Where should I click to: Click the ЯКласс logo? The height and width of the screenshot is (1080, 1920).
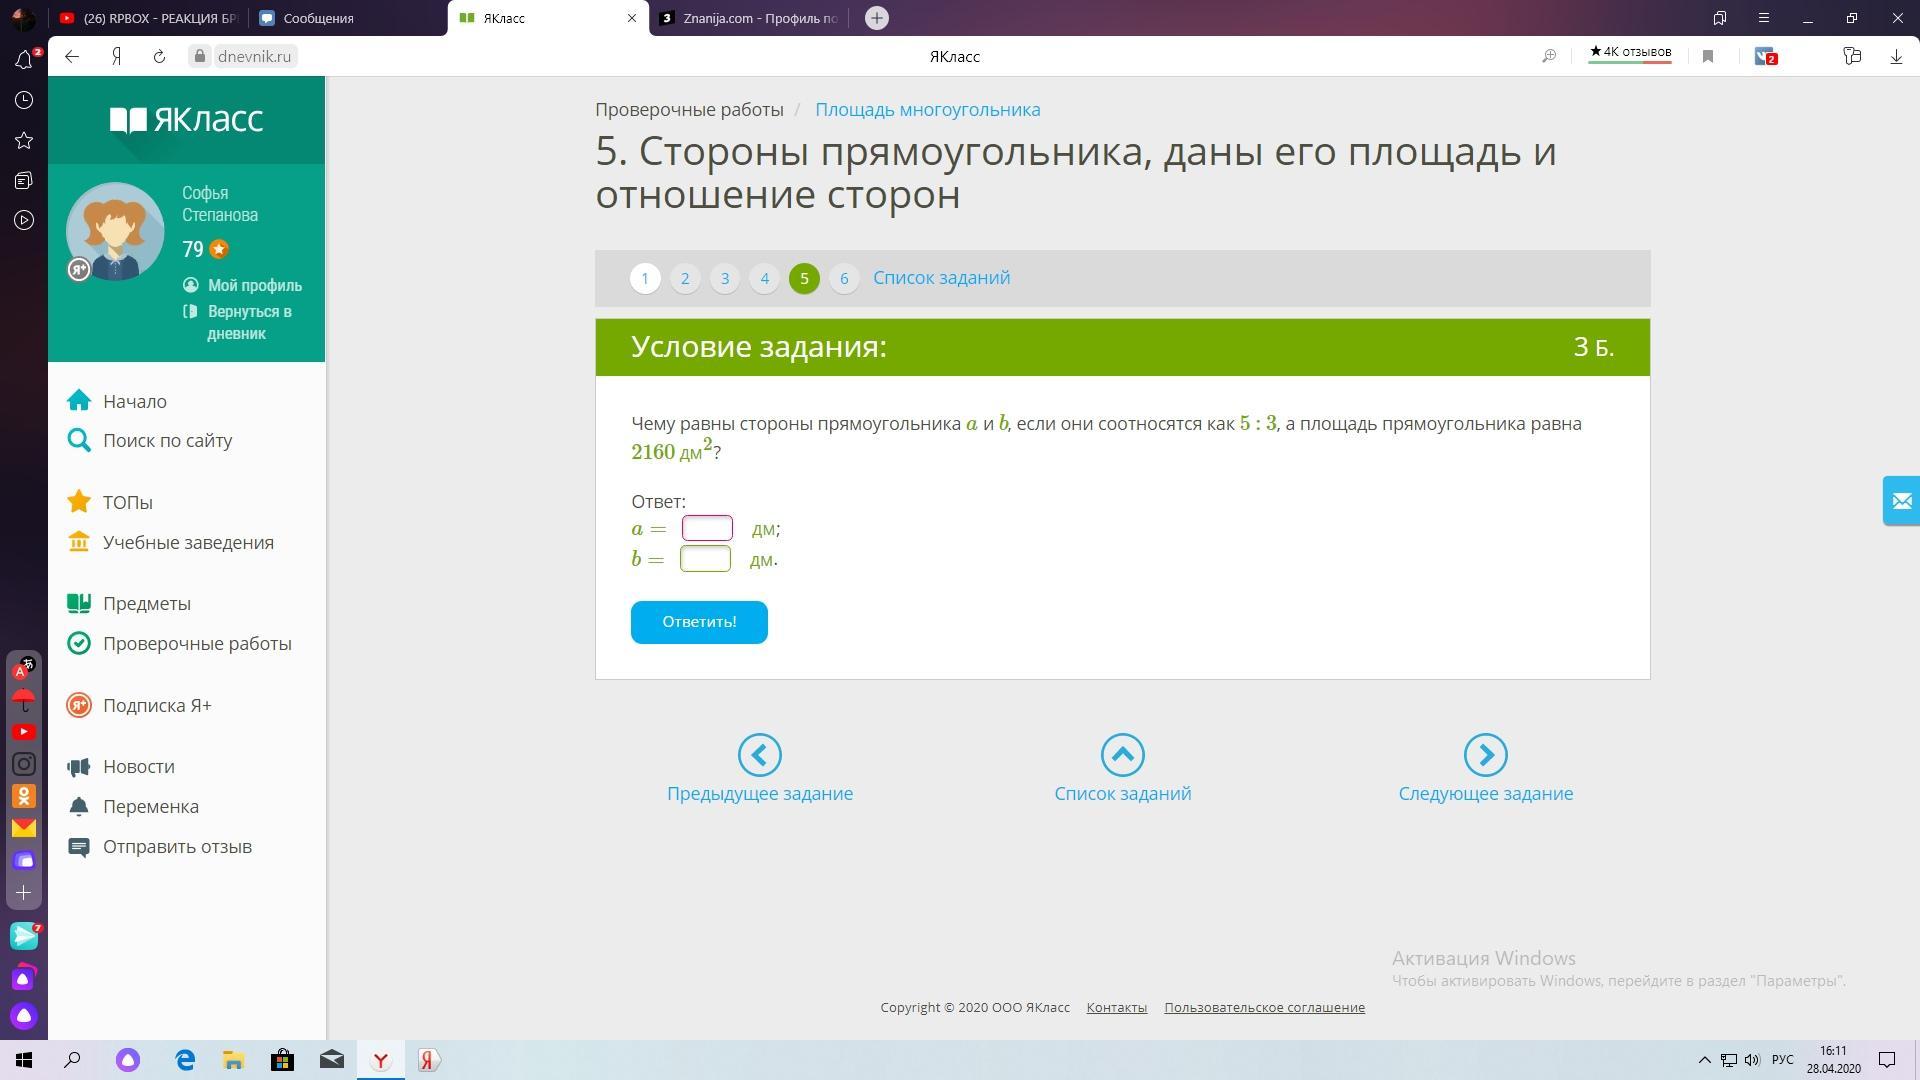186,120
